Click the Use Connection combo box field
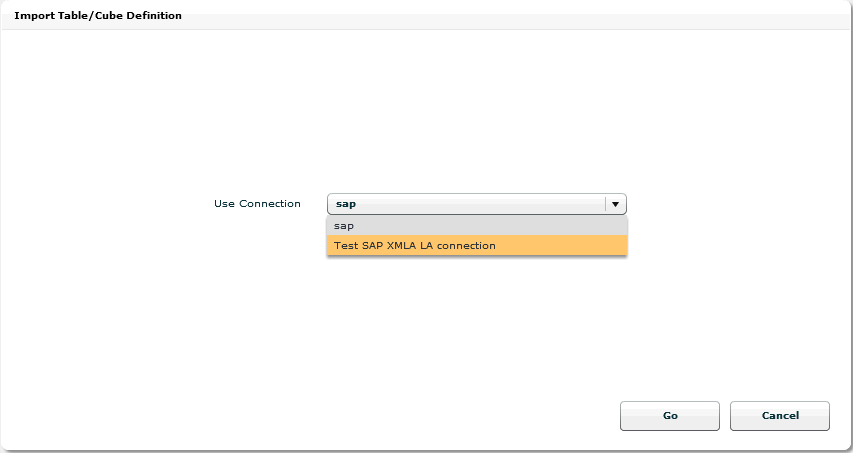The width and height of the screenshot is (853, 453). tap(477, 204)
